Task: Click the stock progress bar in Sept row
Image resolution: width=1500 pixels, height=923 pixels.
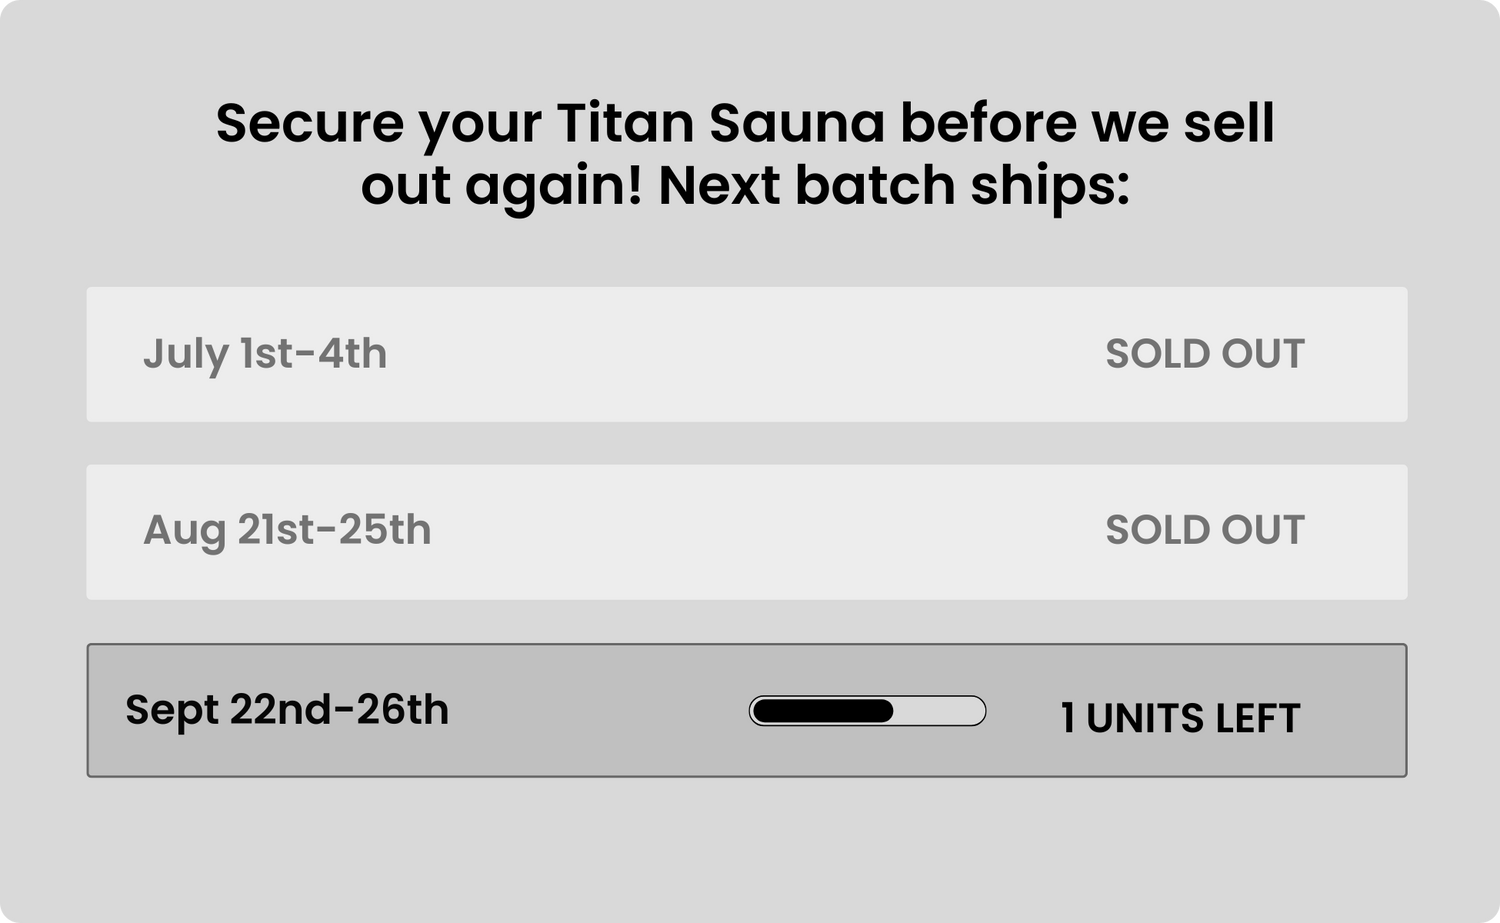Action: pos(867,711)
